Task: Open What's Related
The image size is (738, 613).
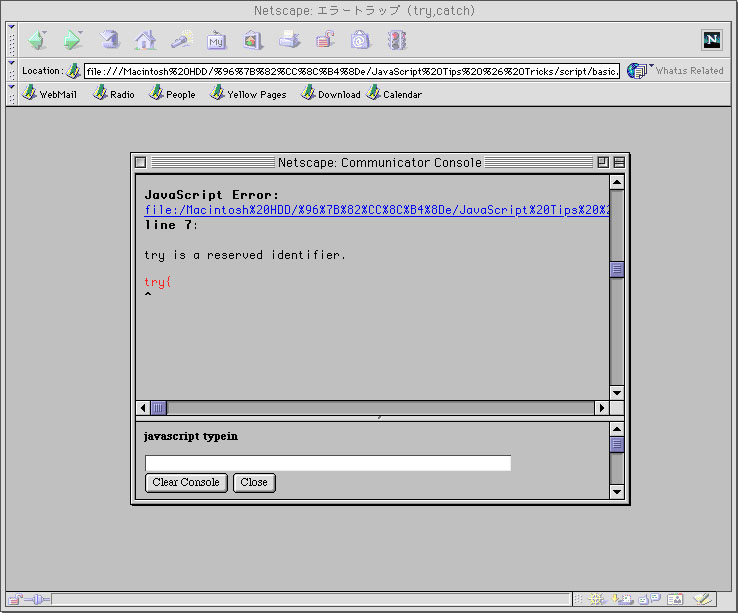Action: click(x=675, y=71)
